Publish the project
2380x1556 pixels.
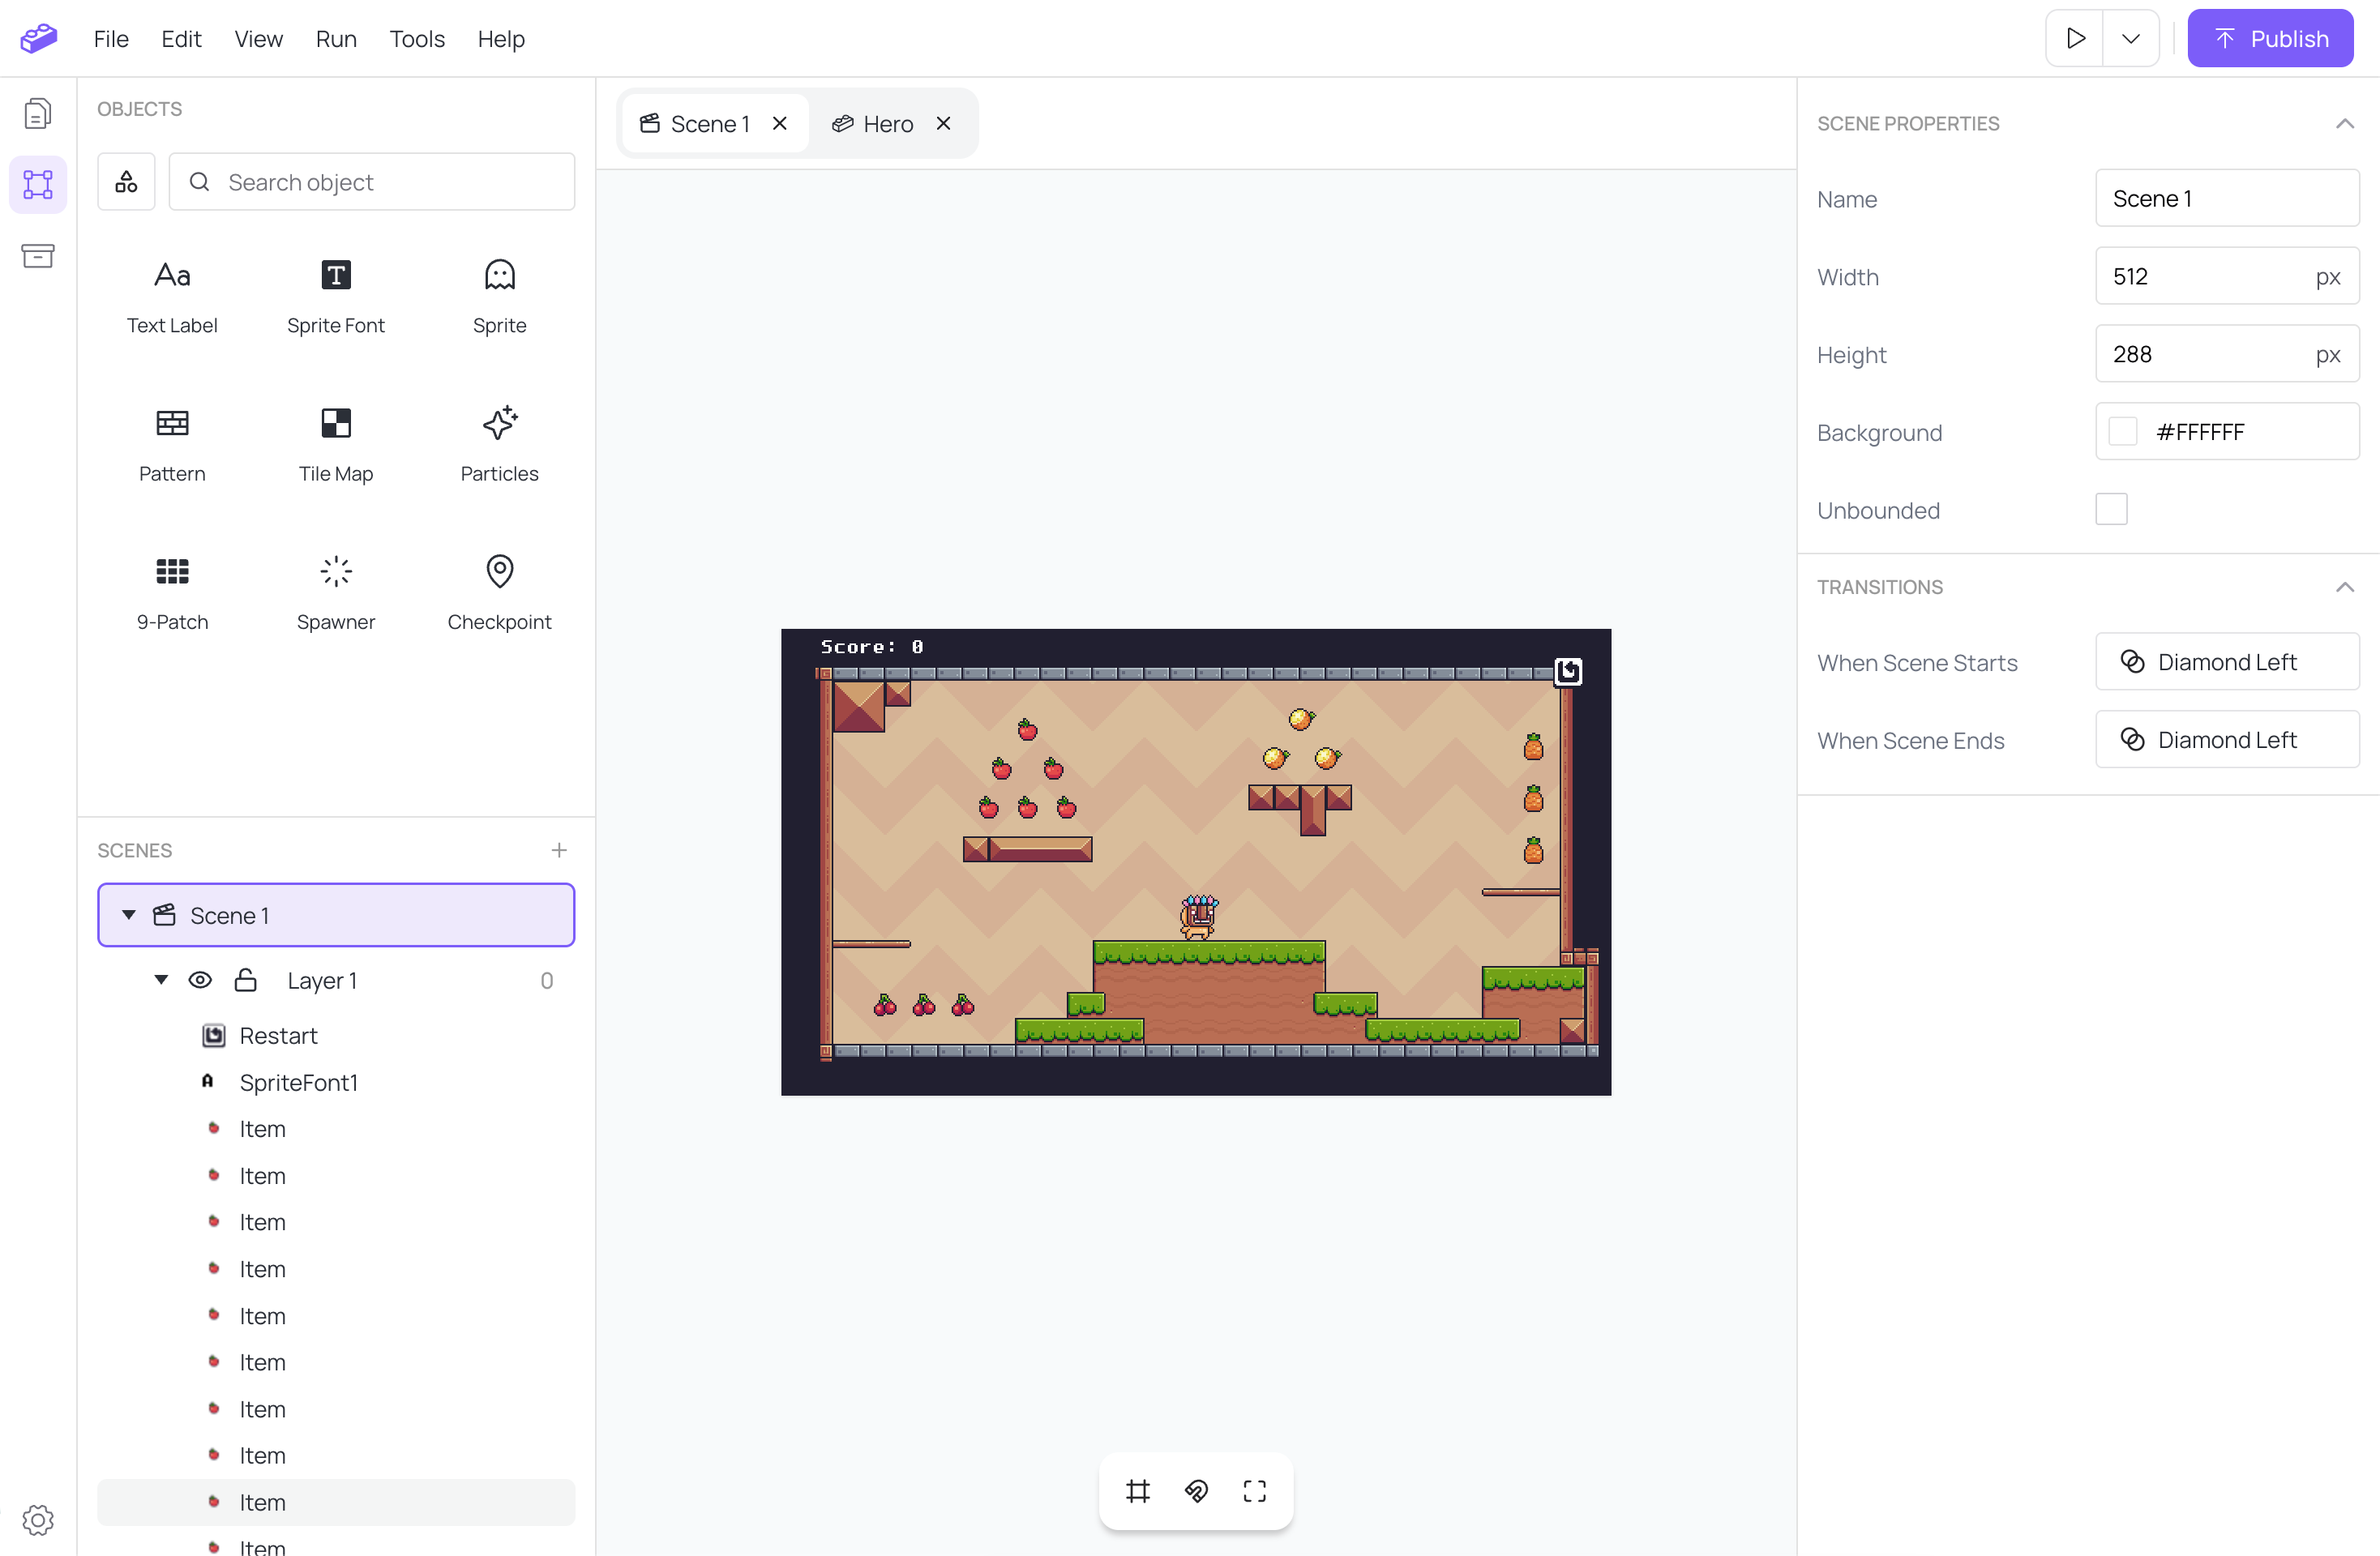click(2270, 38)
